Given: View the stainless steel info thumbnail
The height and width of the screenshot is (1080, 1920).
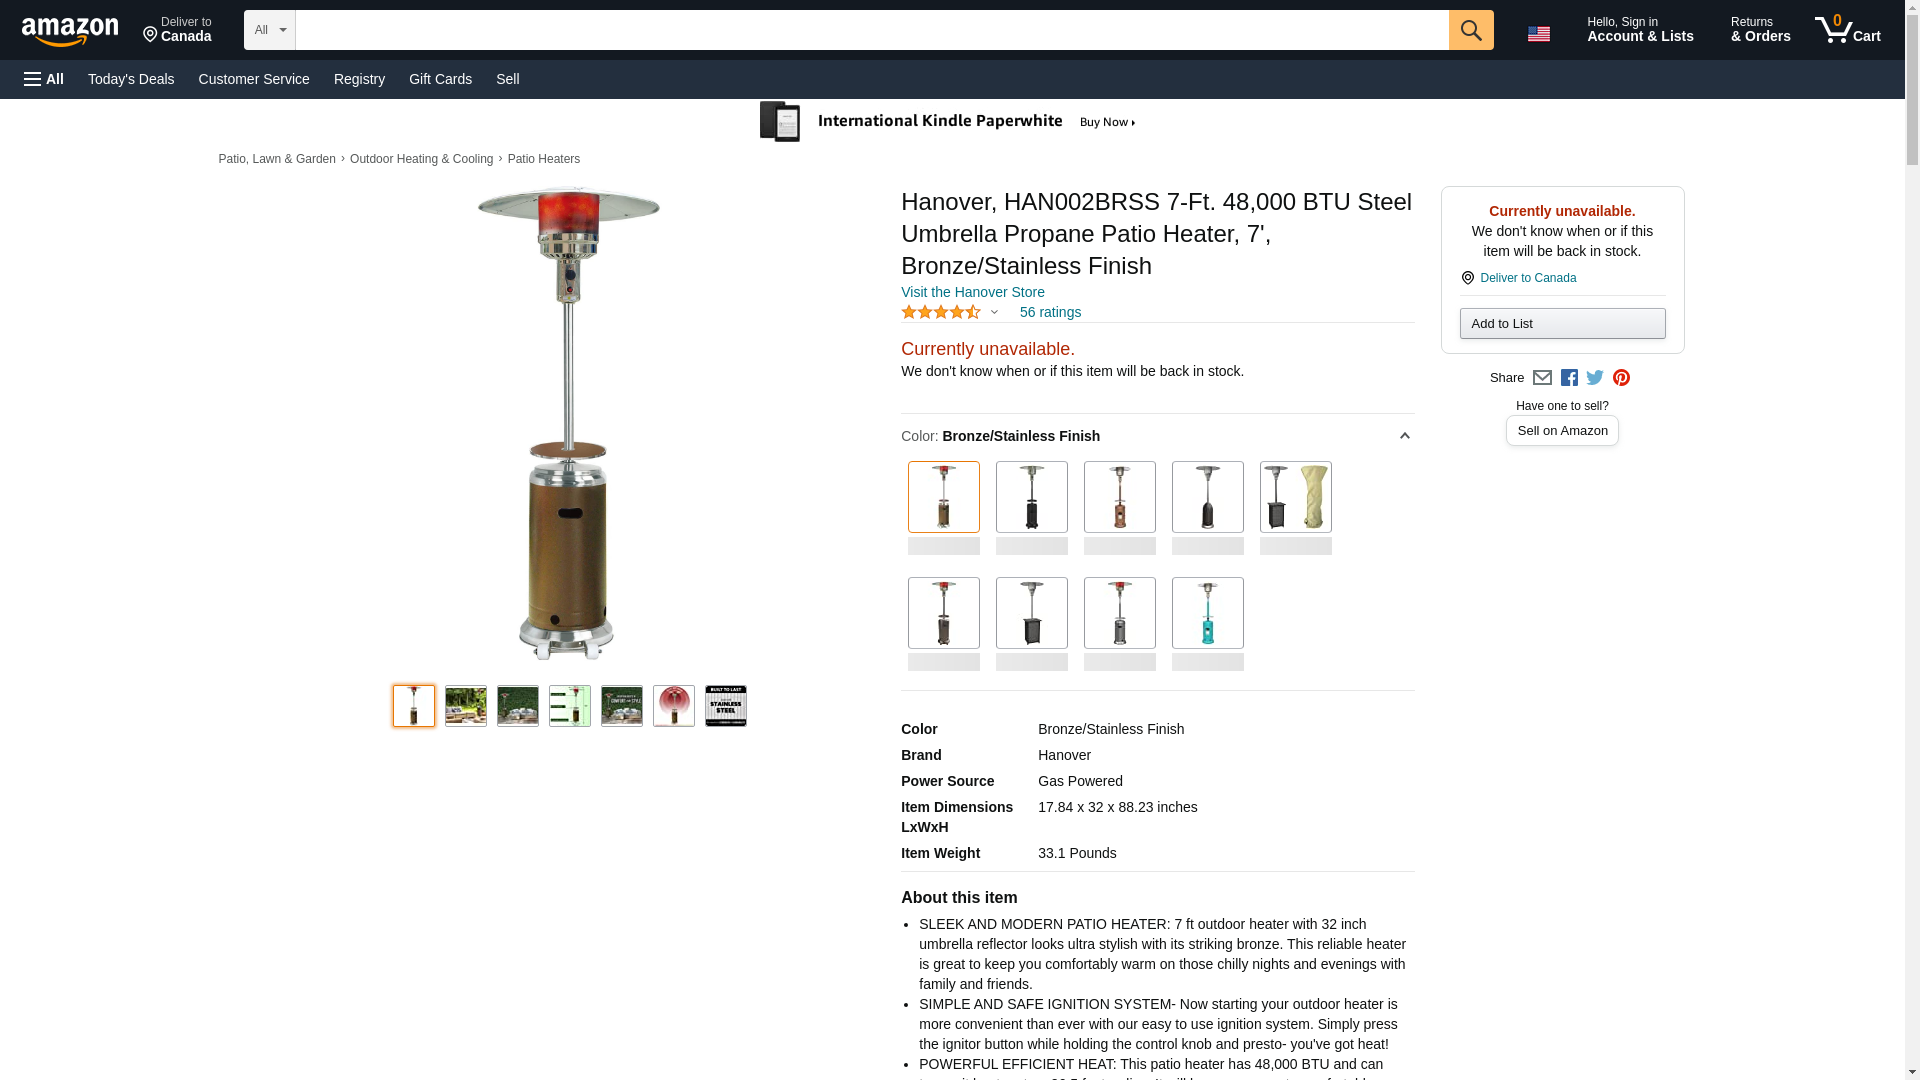Looking at the screenshot, I should pyautogui.click(x=726, y=706).
